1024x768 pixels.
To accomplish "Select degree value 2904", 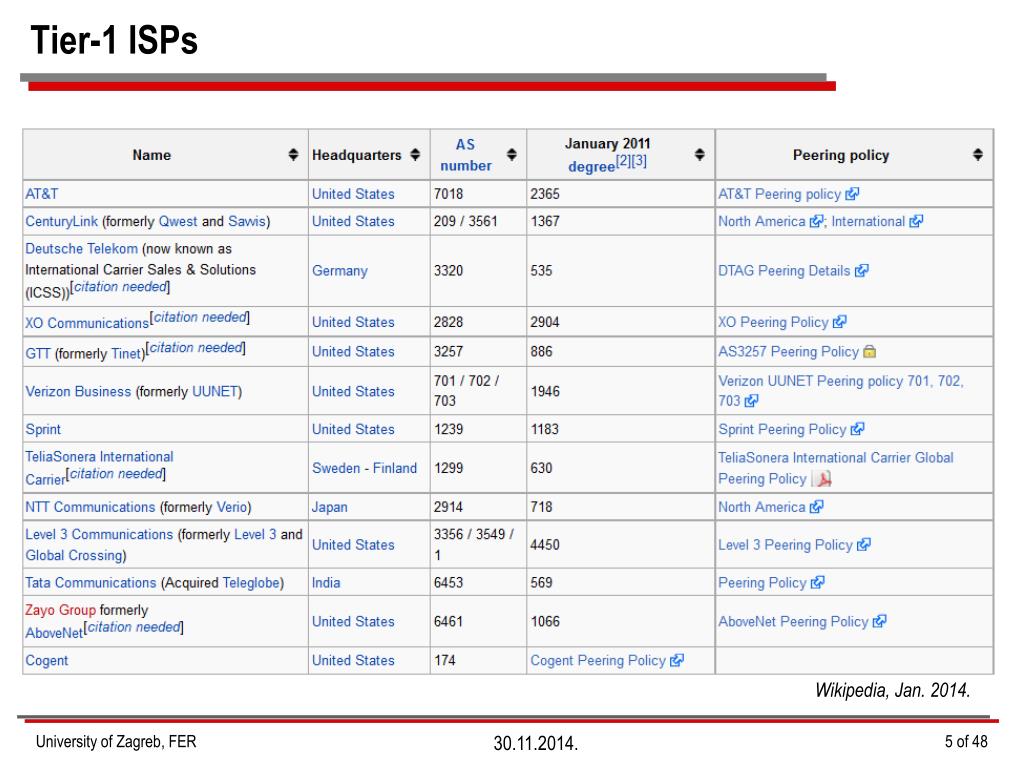I will pos(545,322).
